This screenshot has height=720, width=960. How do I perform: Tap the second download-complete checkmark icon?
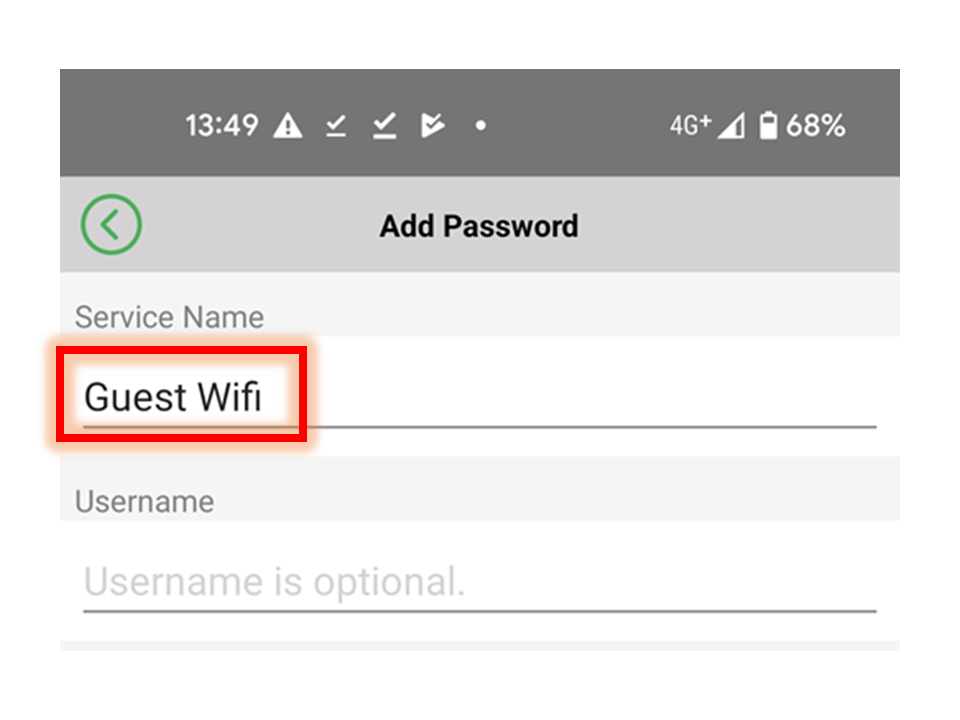(384, 126)
